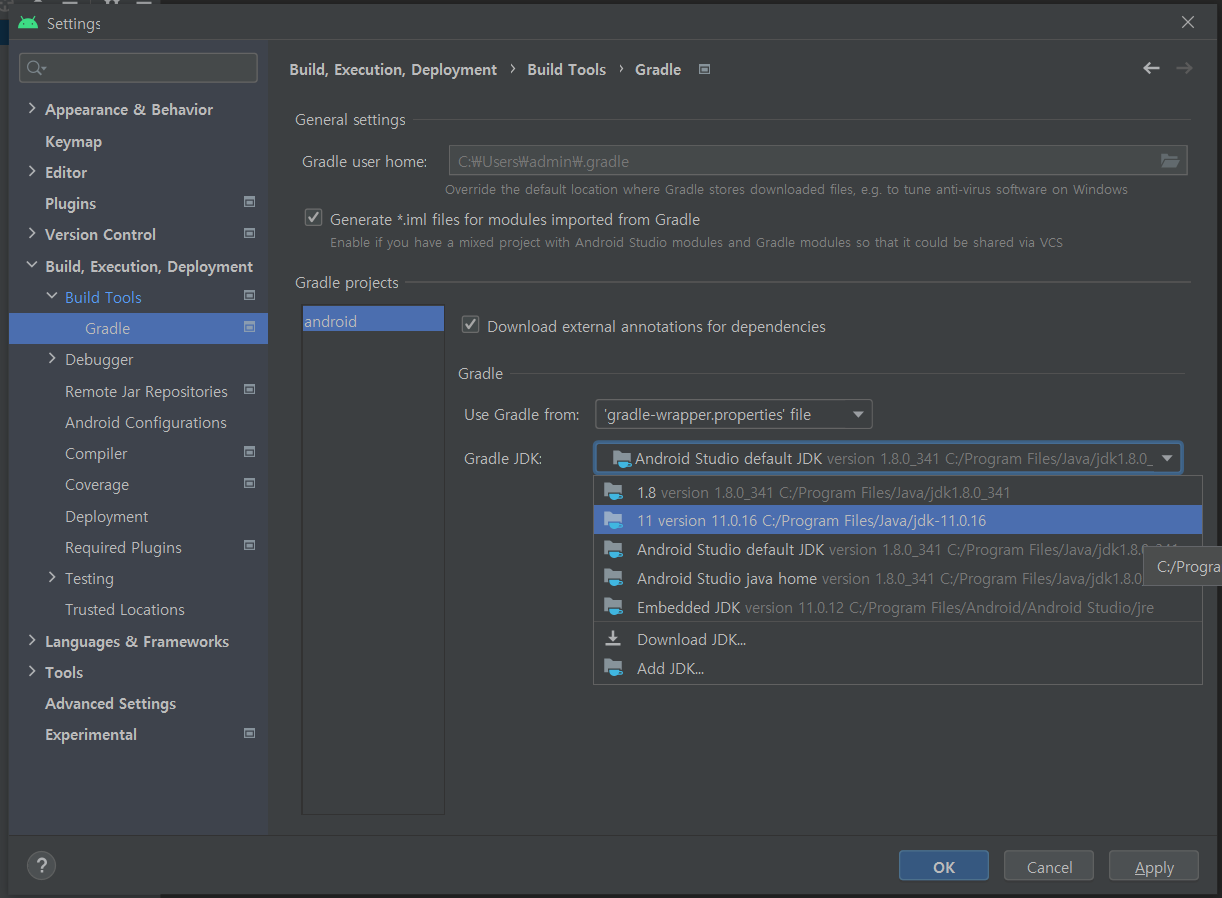Collapse Build, Execution, Deployment section

click(32, 266)
